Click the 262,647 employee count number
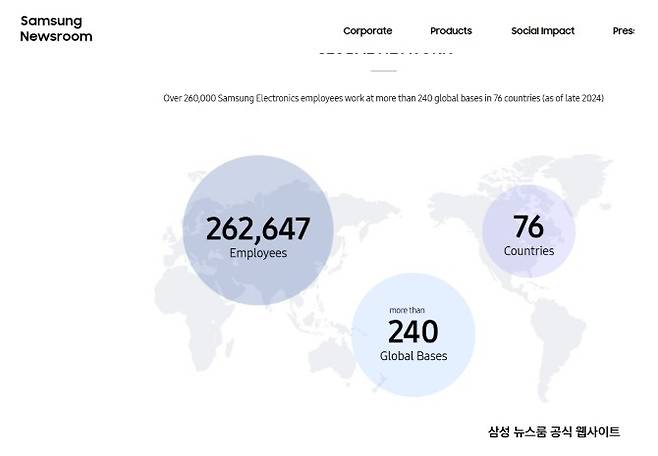The height and width of the screenshot is (456, 658). click(x=258, y=229)
